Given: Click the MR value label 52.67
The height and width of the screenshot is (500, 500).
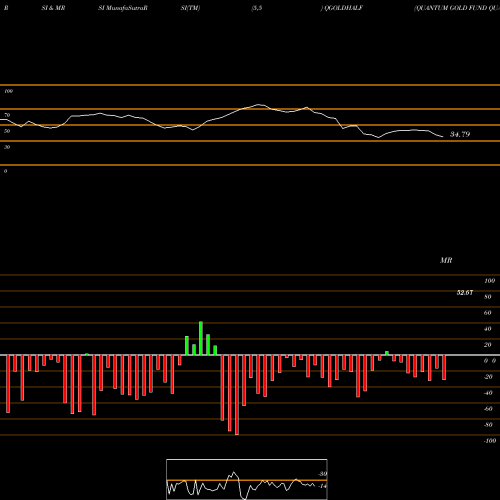Looking at the screenshot, I should point(465,293).
